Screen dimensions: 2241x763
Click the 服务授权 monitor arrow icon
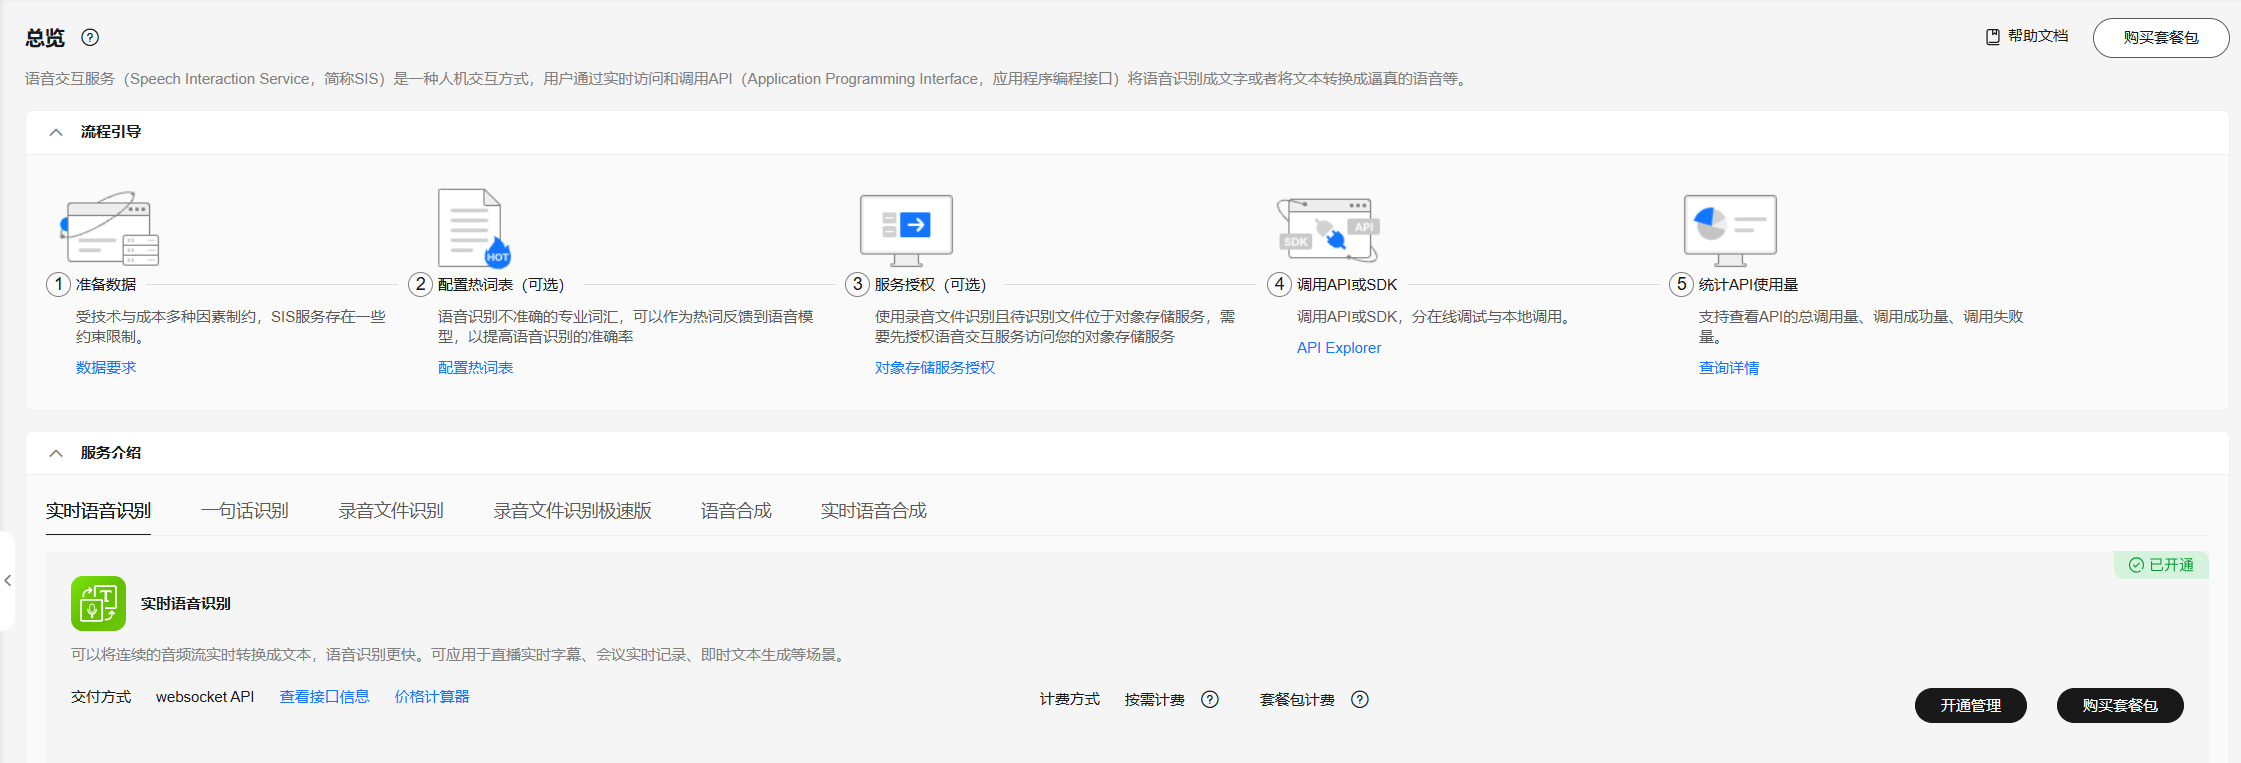coord(906,229)
